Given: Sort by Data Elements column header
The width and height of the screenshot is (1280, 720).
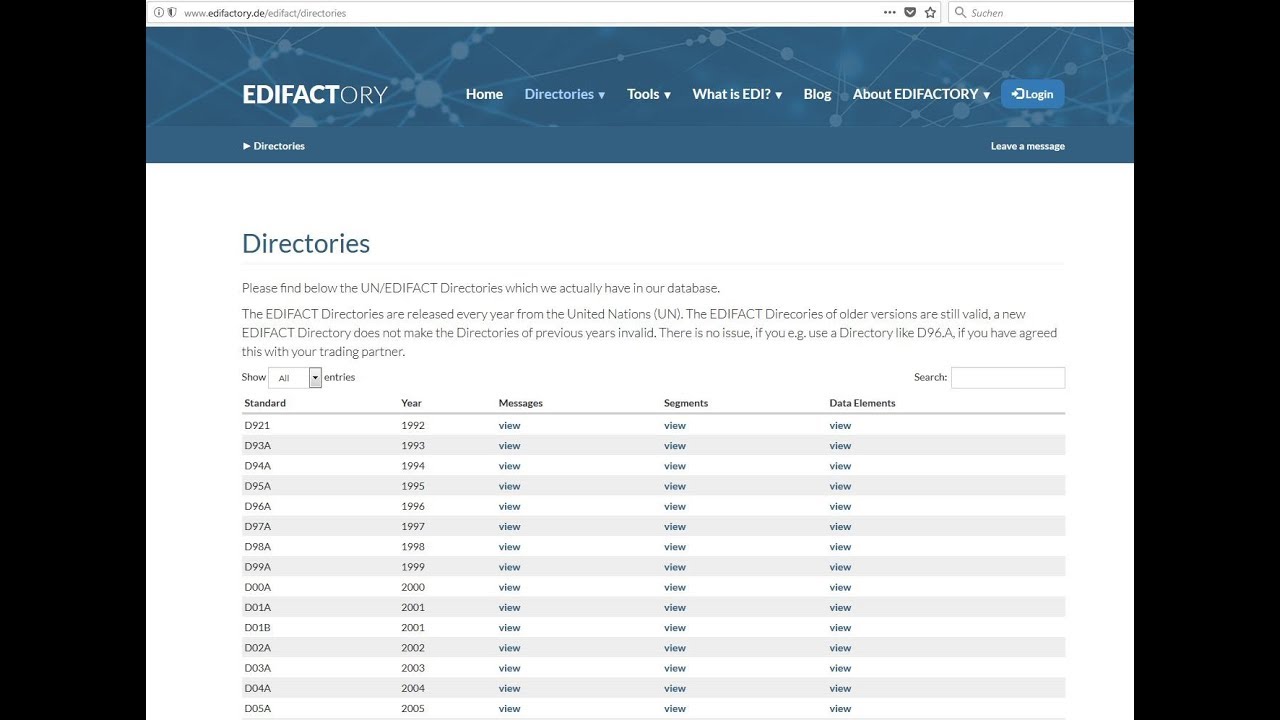Looking at the screenshot, I should (x=862, y=403).
